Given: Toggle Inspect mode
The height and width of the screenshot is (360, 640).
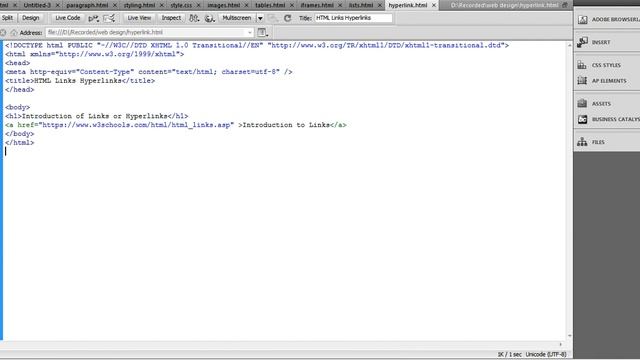Looking at the screenshot, I should (x=171, y=18).
